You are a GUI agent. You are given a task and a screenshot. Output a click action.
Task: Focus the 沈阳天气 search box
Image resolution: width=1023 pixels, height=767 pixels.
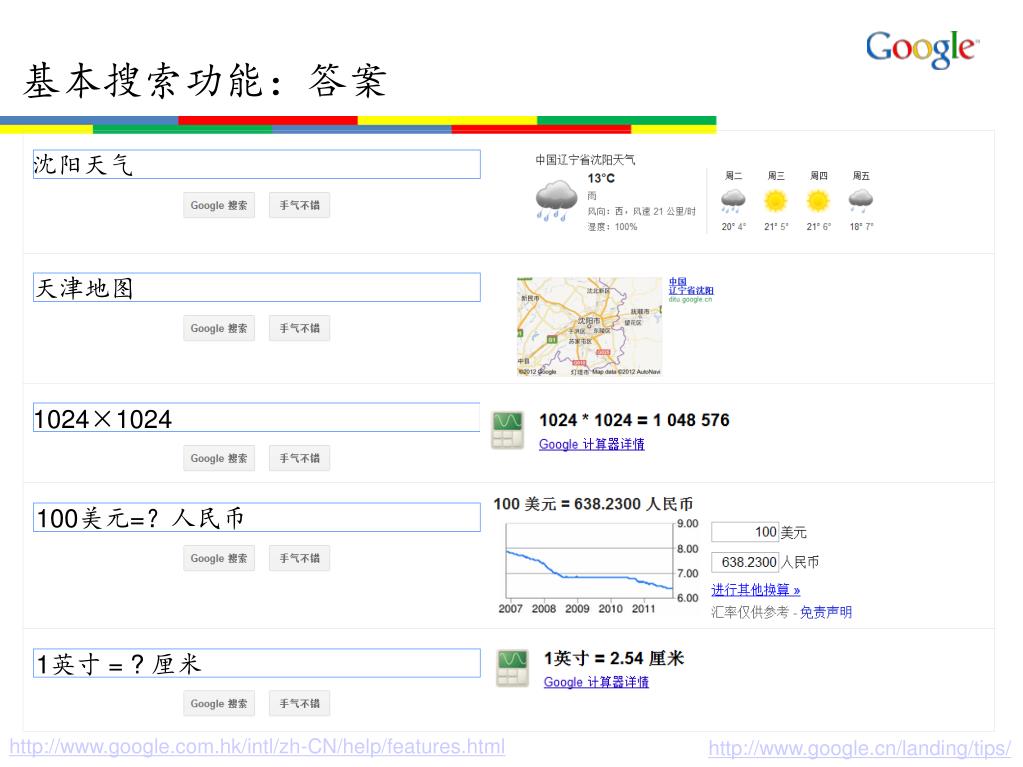(x=256, y=164)
